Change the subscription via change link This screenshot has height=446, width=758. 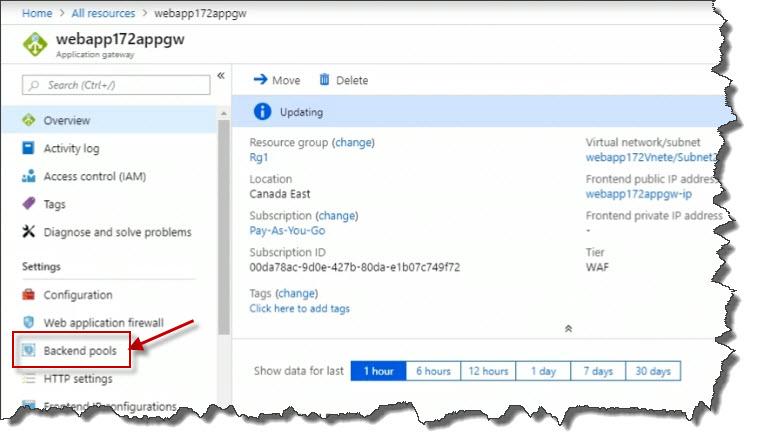(x=337, y=215)
